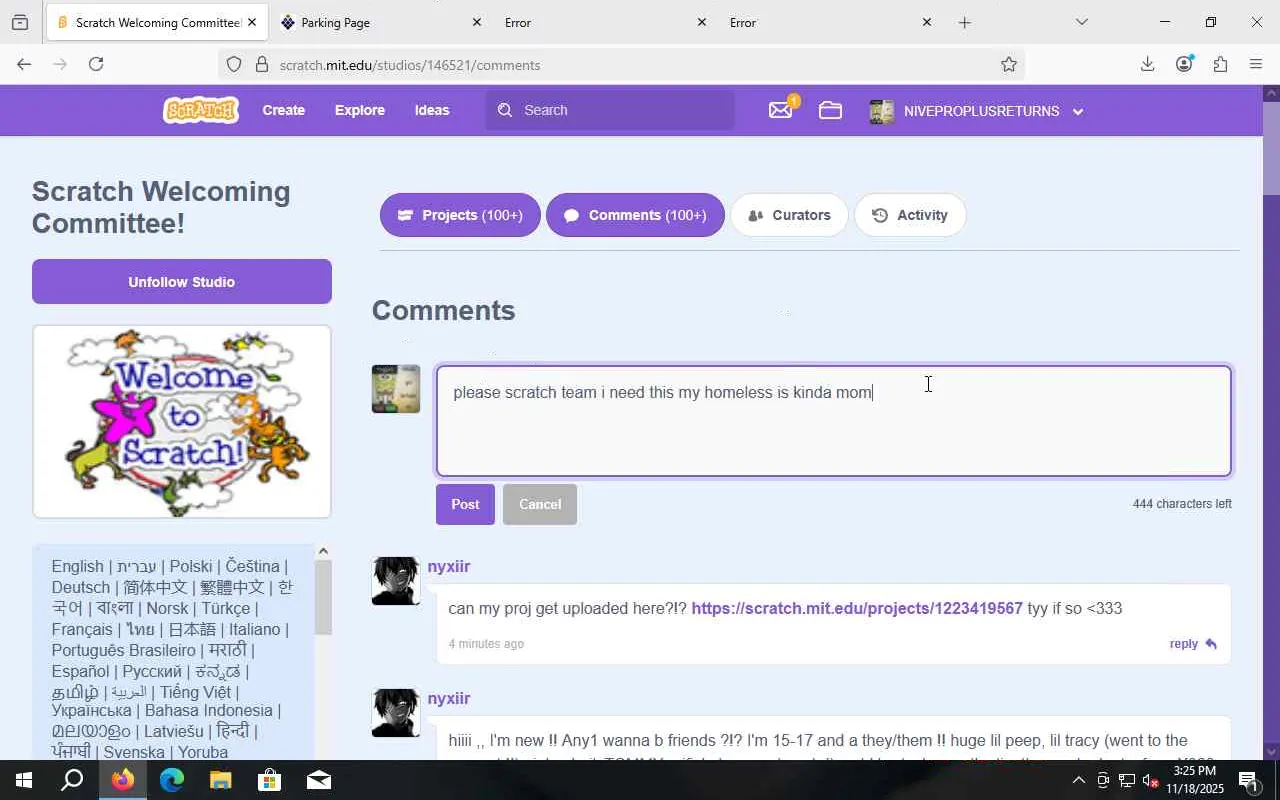Image resolution: width=1280 pixels, height=800 pixels.
Task: Click NIVEPROPLUSRETURNS profile avatar in navbar
Action: pyautogui.click(x=882, y=111)
